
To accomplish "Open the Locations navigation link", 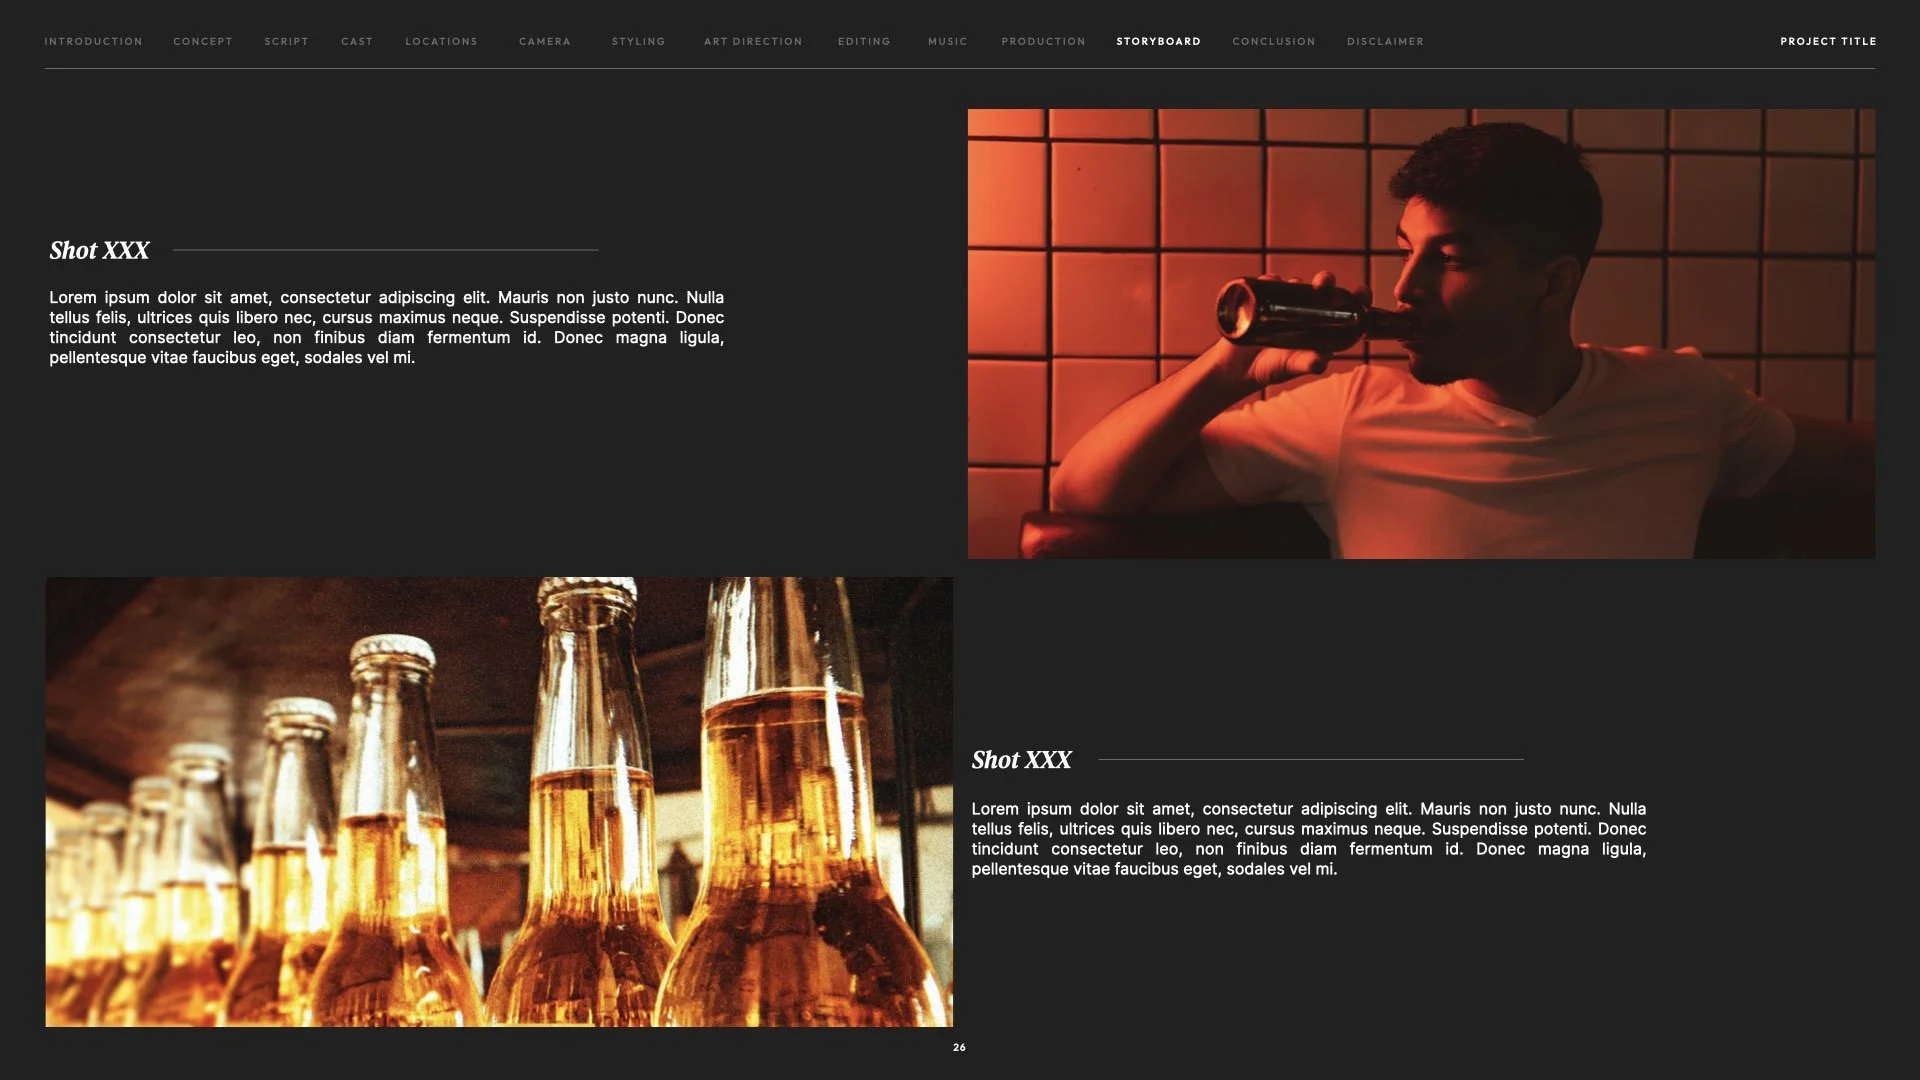I will tap(441, 41).
